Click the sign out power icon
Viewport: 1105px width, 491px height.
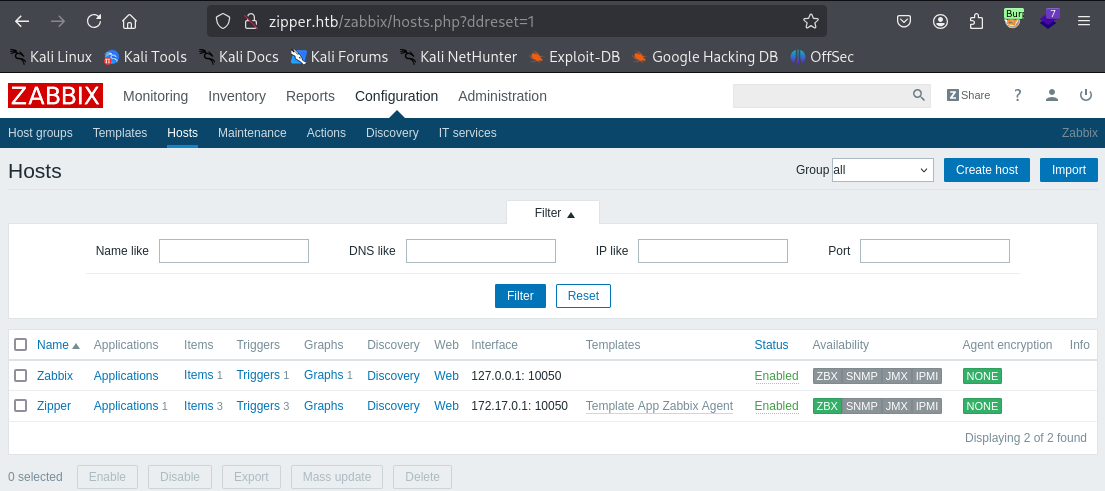click(1085, 95)
